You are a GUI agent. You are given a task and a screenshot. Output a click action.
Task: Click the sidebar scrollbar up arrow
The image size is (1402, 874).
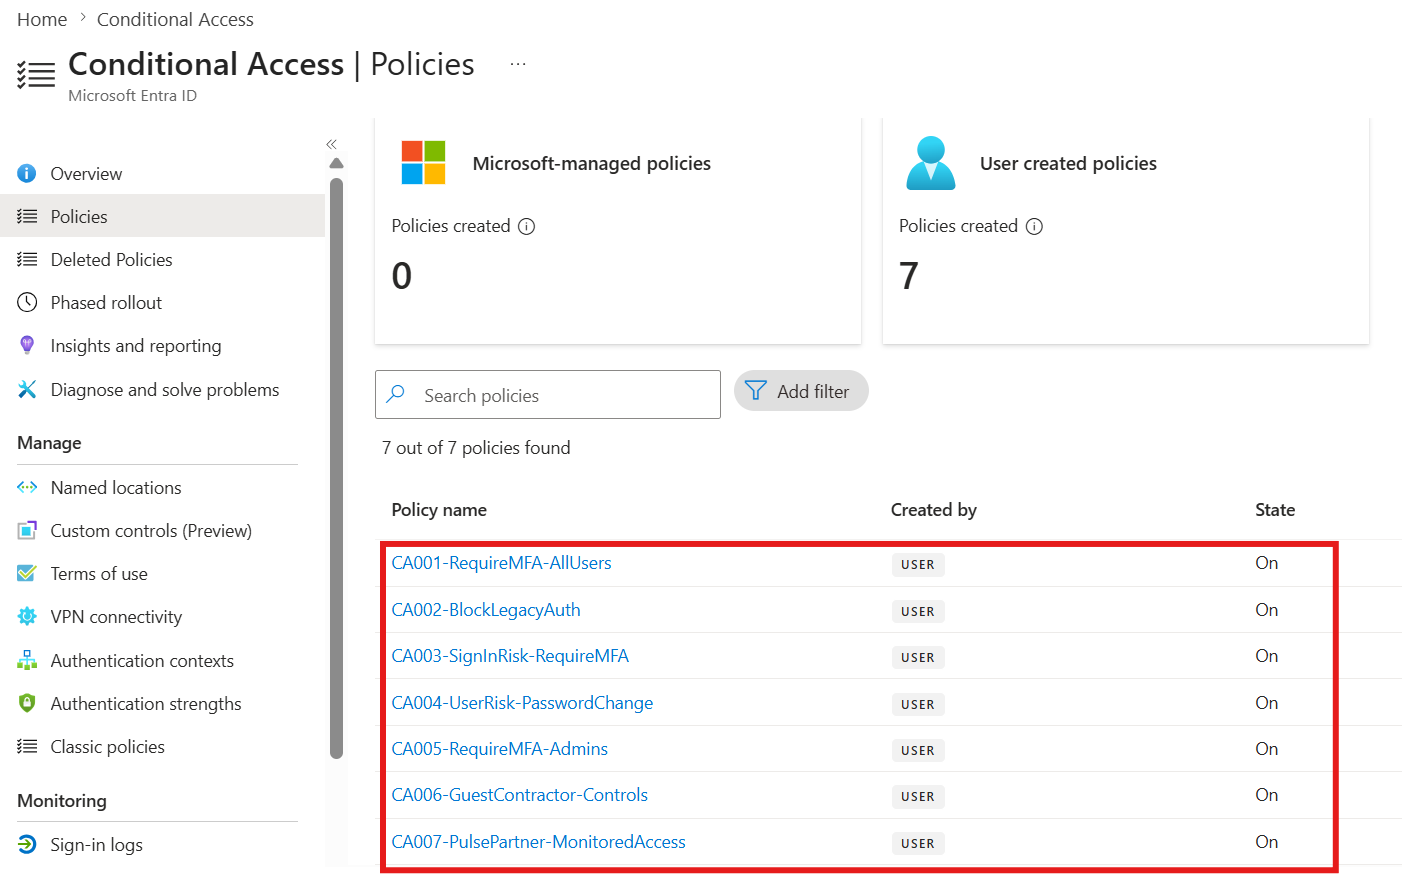[336, 163]
